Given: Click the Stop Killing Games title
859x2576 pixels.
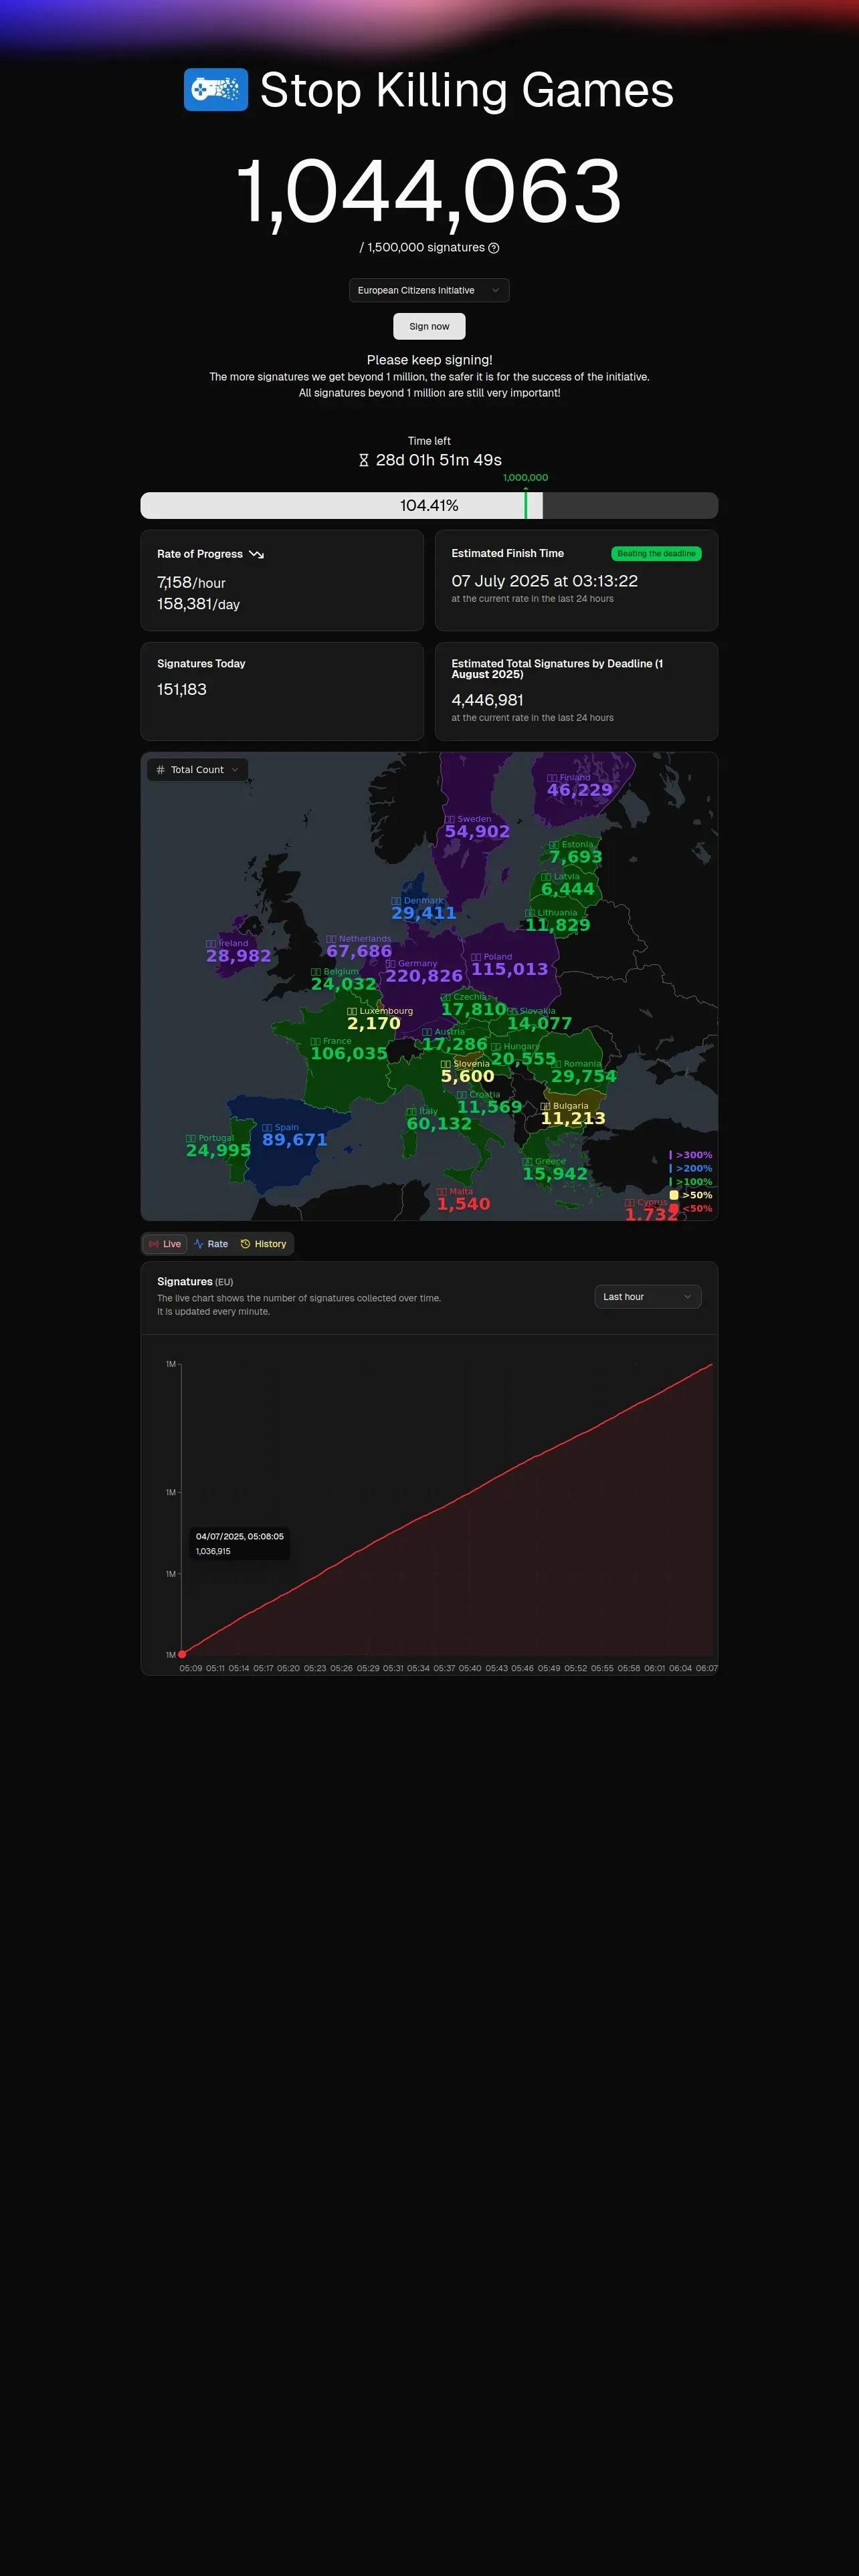Looking at the screenshot, I should 466,90.
